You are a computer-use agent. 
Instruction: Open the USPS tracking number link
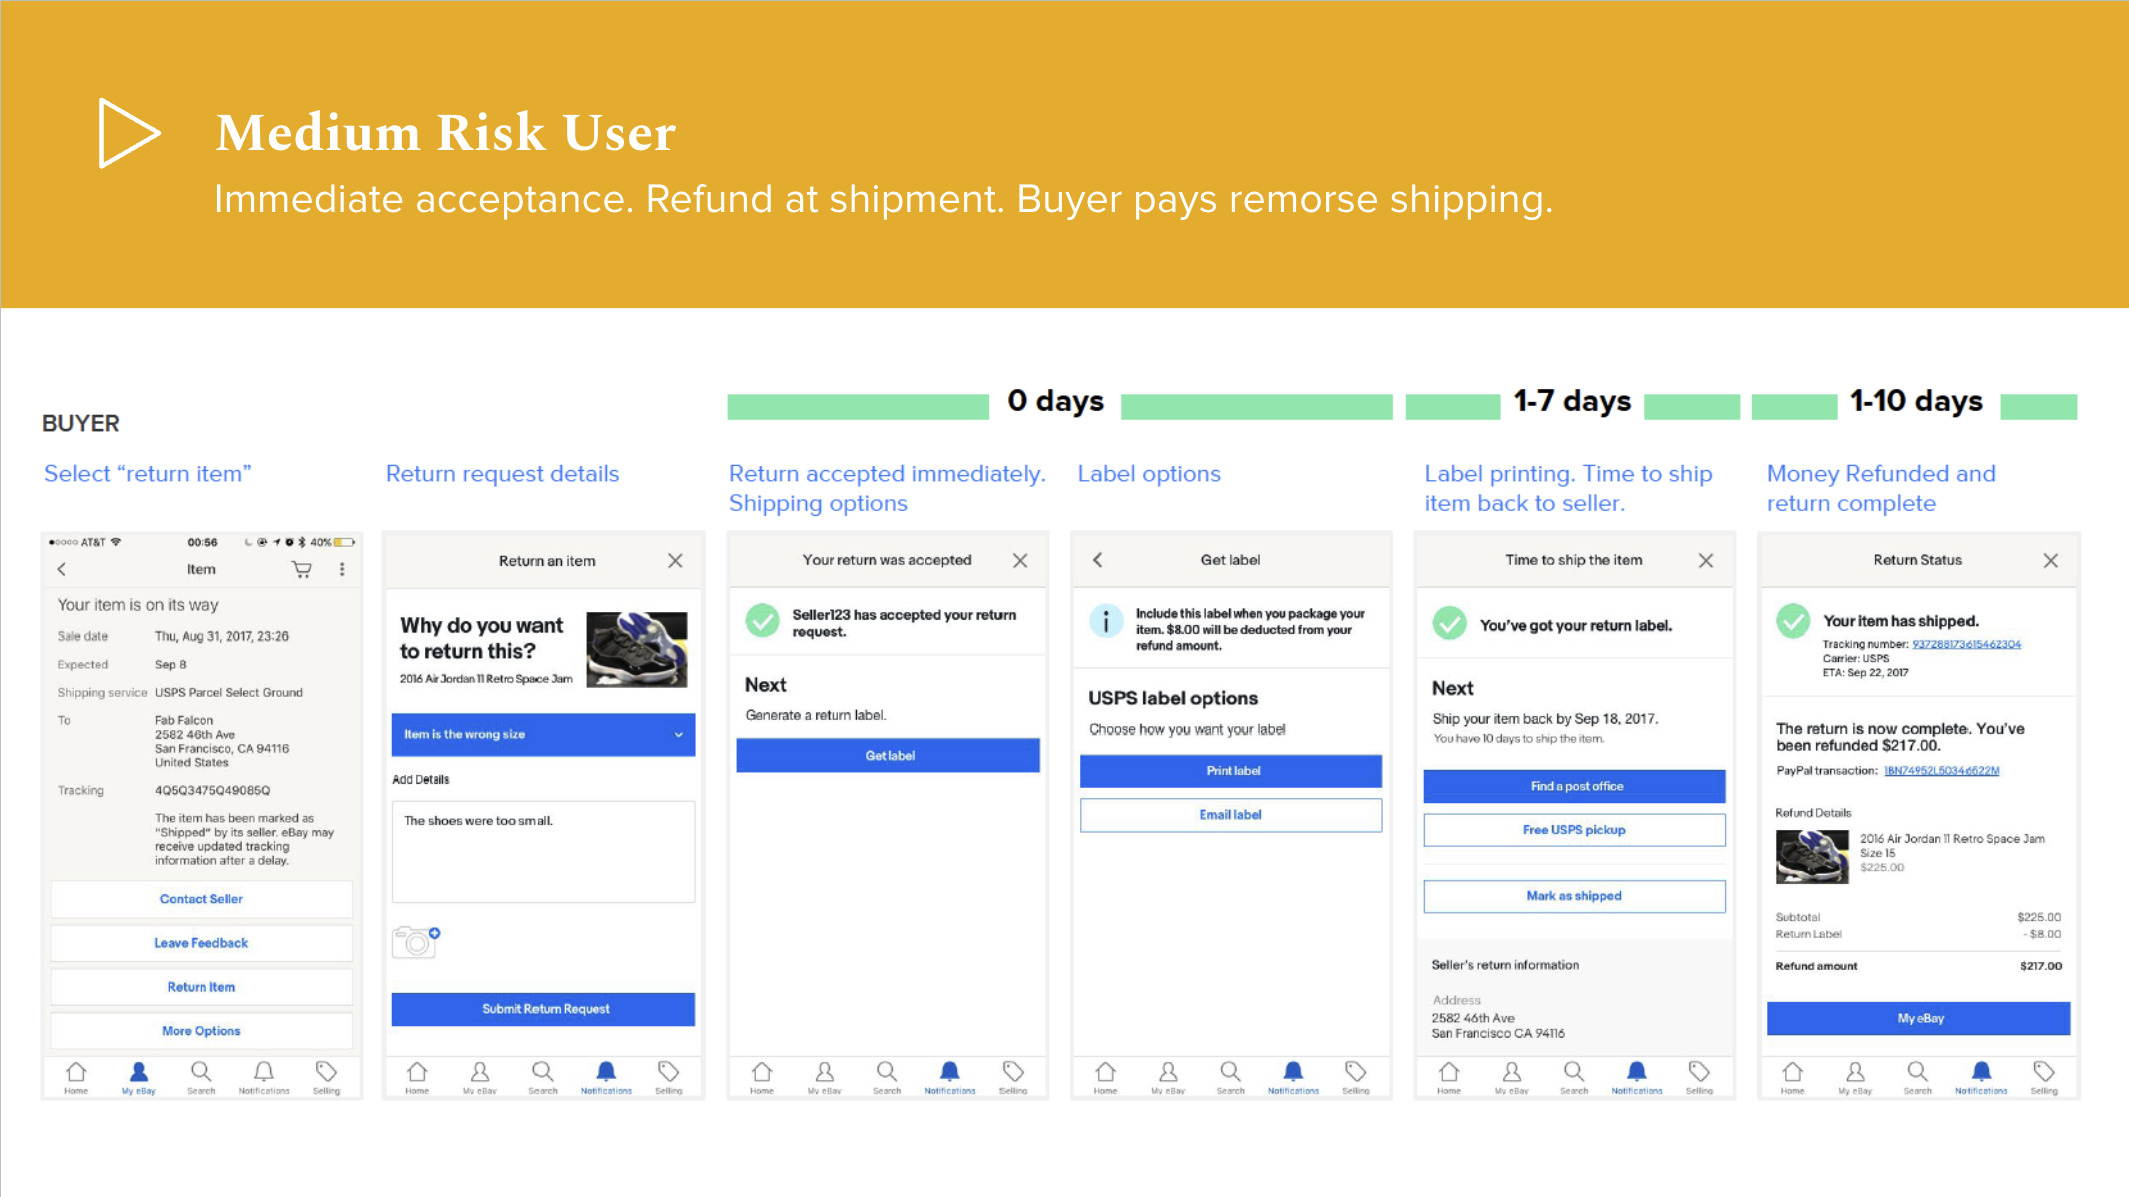coord(1966,644)
